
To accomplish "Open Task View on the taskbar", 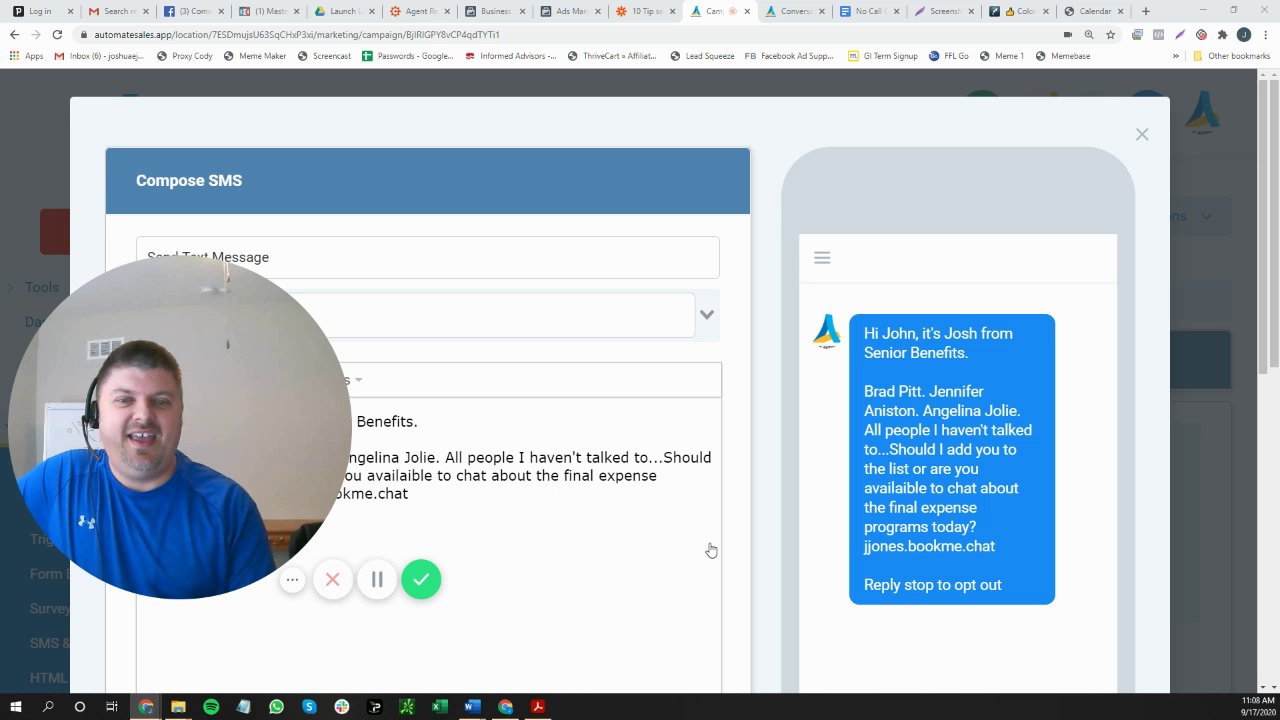I will pos(112,707).
